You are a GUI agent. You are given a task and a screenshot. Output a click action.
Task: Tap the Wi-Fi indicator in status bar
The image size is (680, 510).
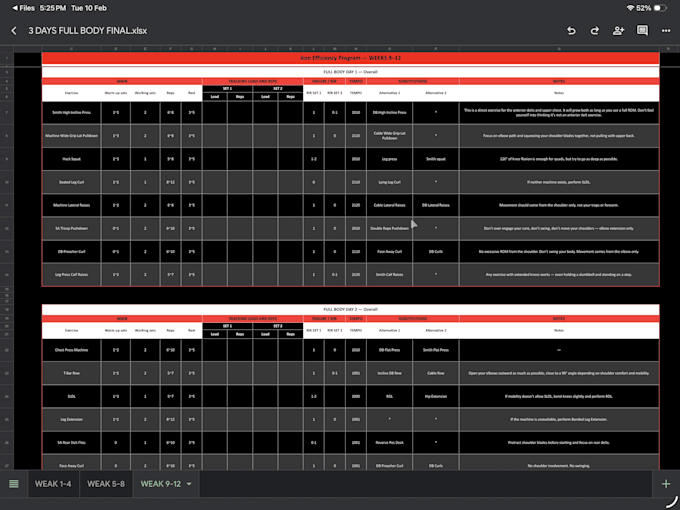pos(631,8)
